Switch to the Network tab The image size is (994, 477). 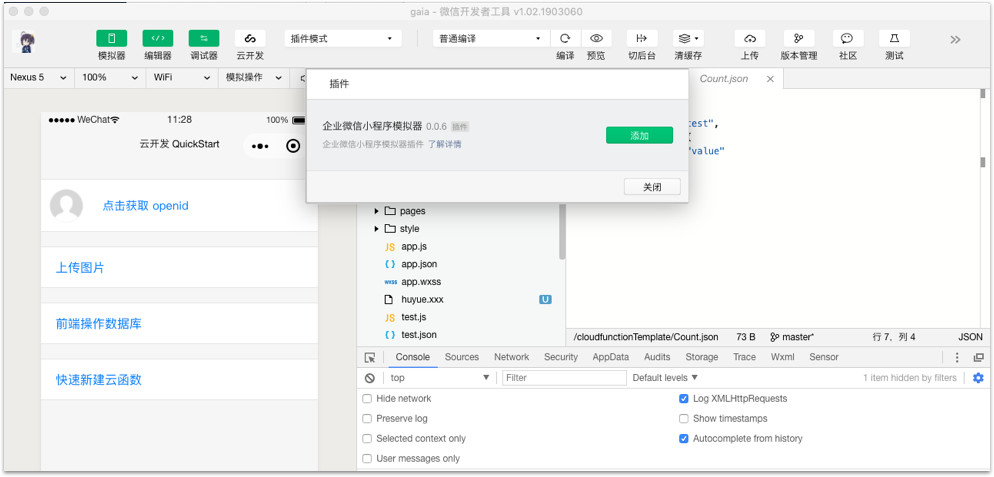click(x=512, y=357)
